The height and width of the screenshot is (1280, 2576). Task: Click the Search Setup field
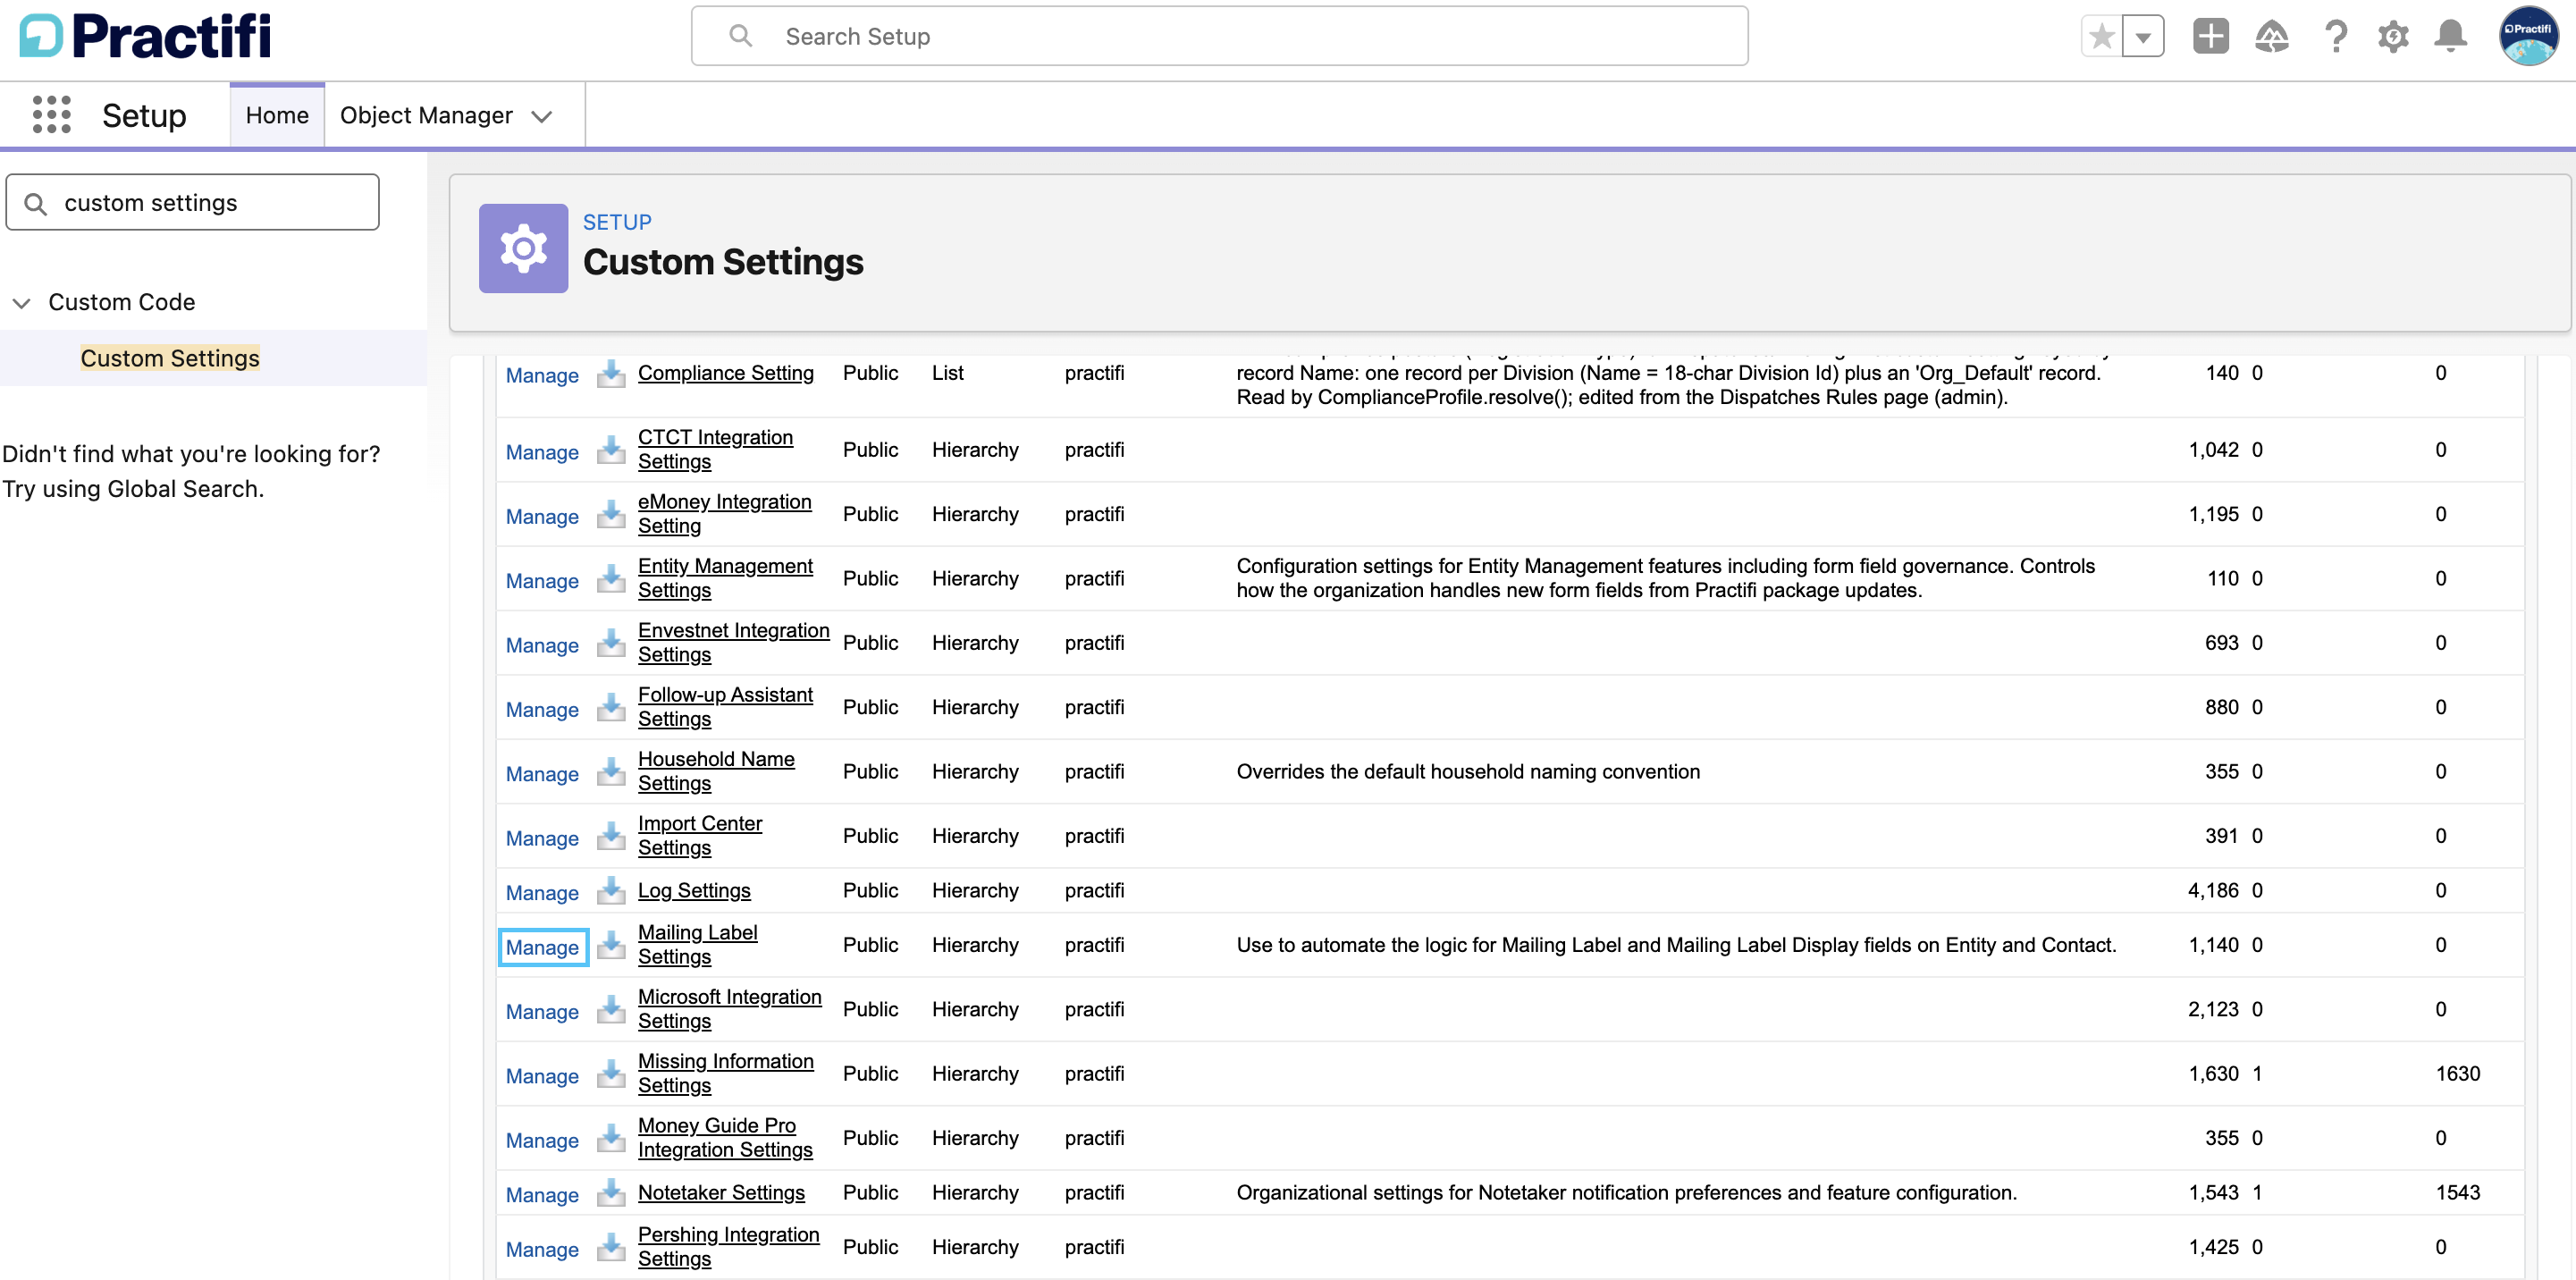tap(1219, 36)
